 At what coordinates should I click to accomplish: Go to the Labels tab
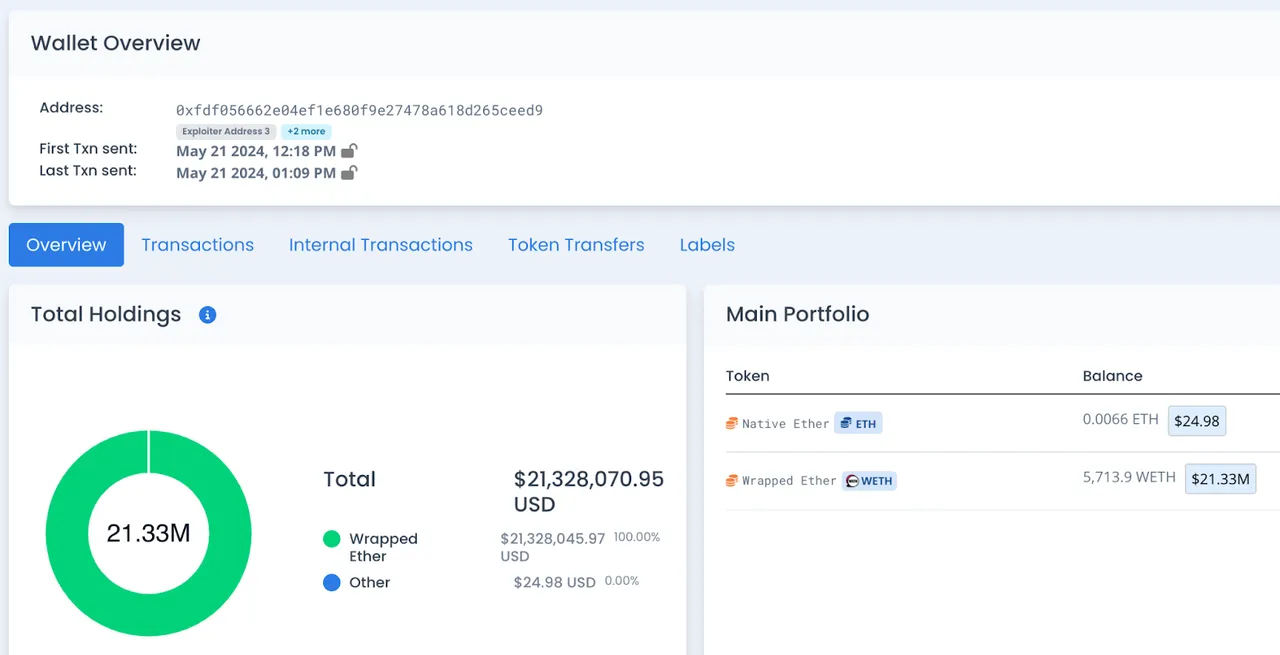tap(707, 245)
